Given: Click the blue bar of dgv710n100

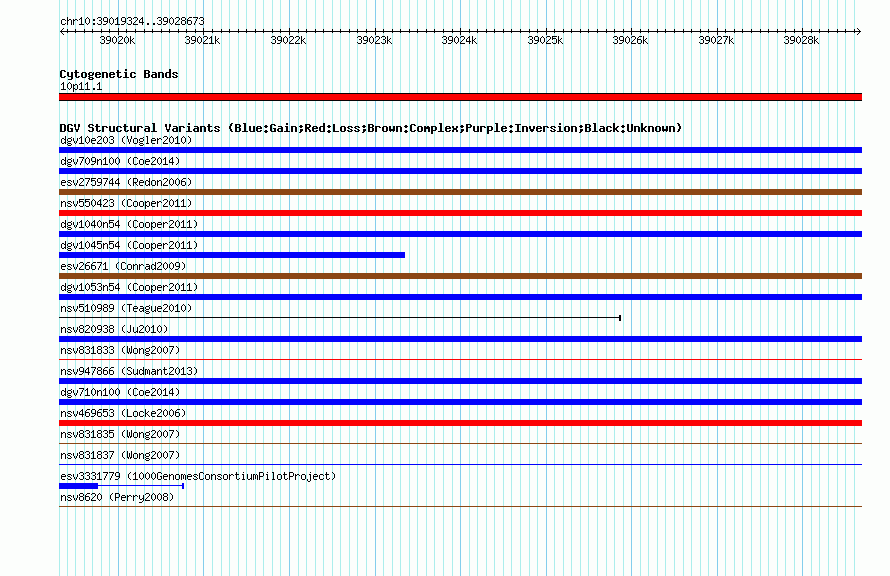Looking at the screenshot, I should [x=460, y=402].
